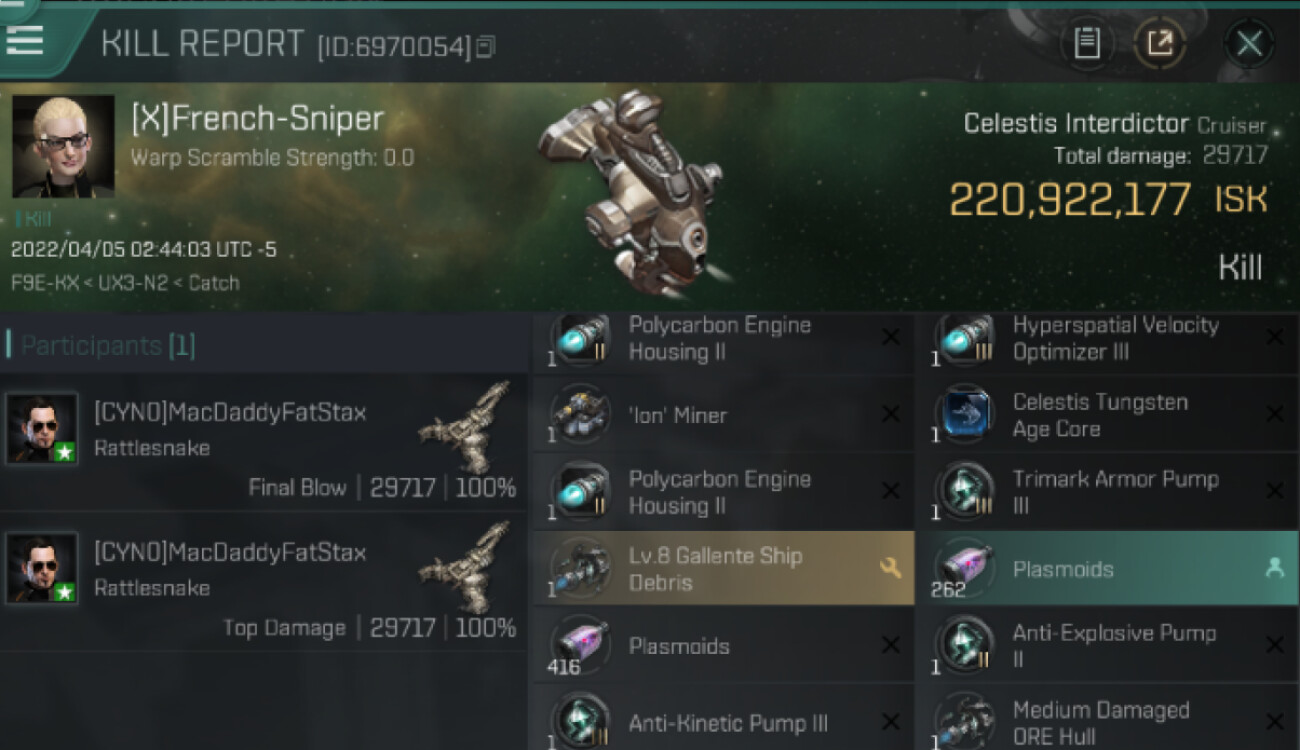The height and width of the screenshot is (750, 1300).
Task: Open Top Damage MacDaddyFatStax participant entry
Action: coord(264,582)
